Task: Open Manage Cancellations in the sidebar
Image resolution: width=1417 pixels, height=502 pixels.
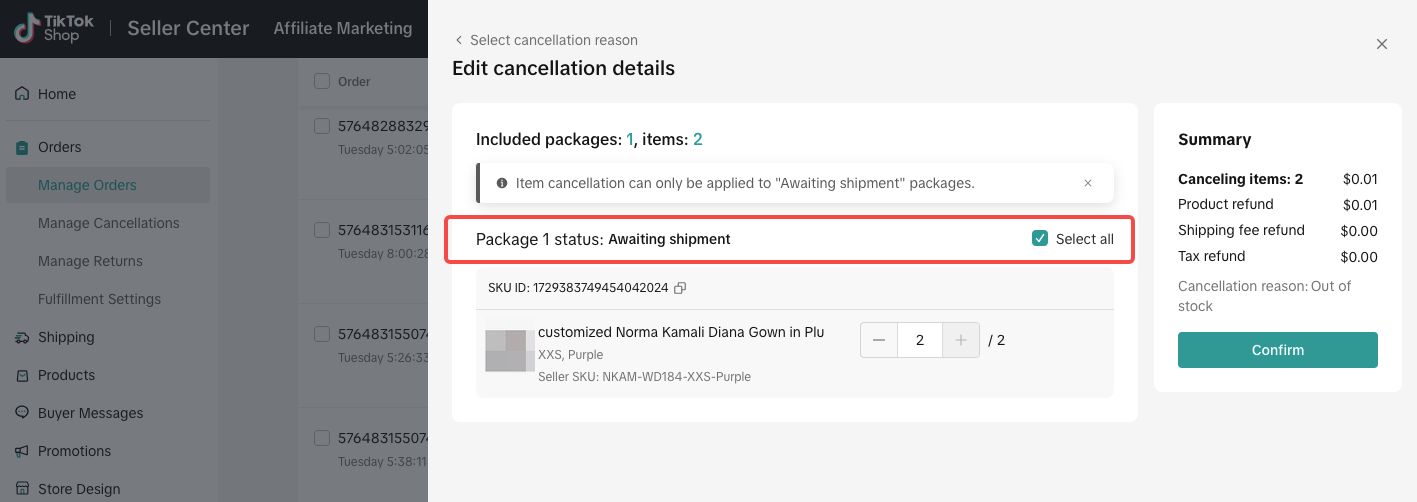Action: pos(109,223)
